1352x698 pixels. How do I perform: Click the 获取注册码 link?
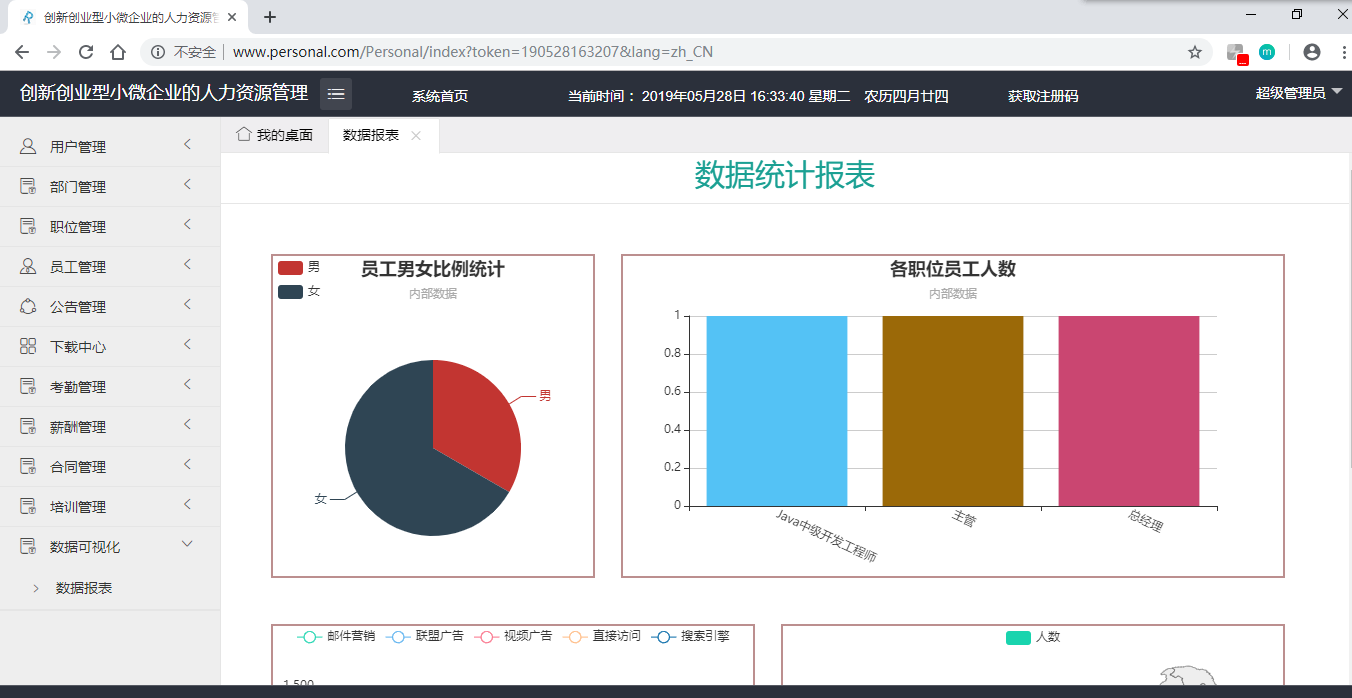point(1043,96)
